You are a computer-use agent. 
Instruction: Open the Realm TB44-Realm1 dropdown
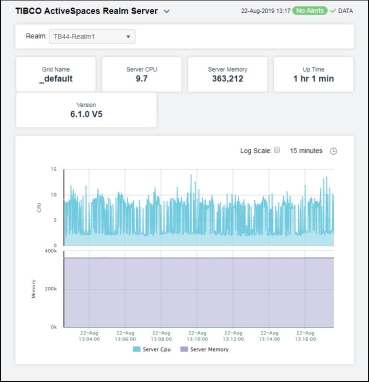tap(92, 37)
